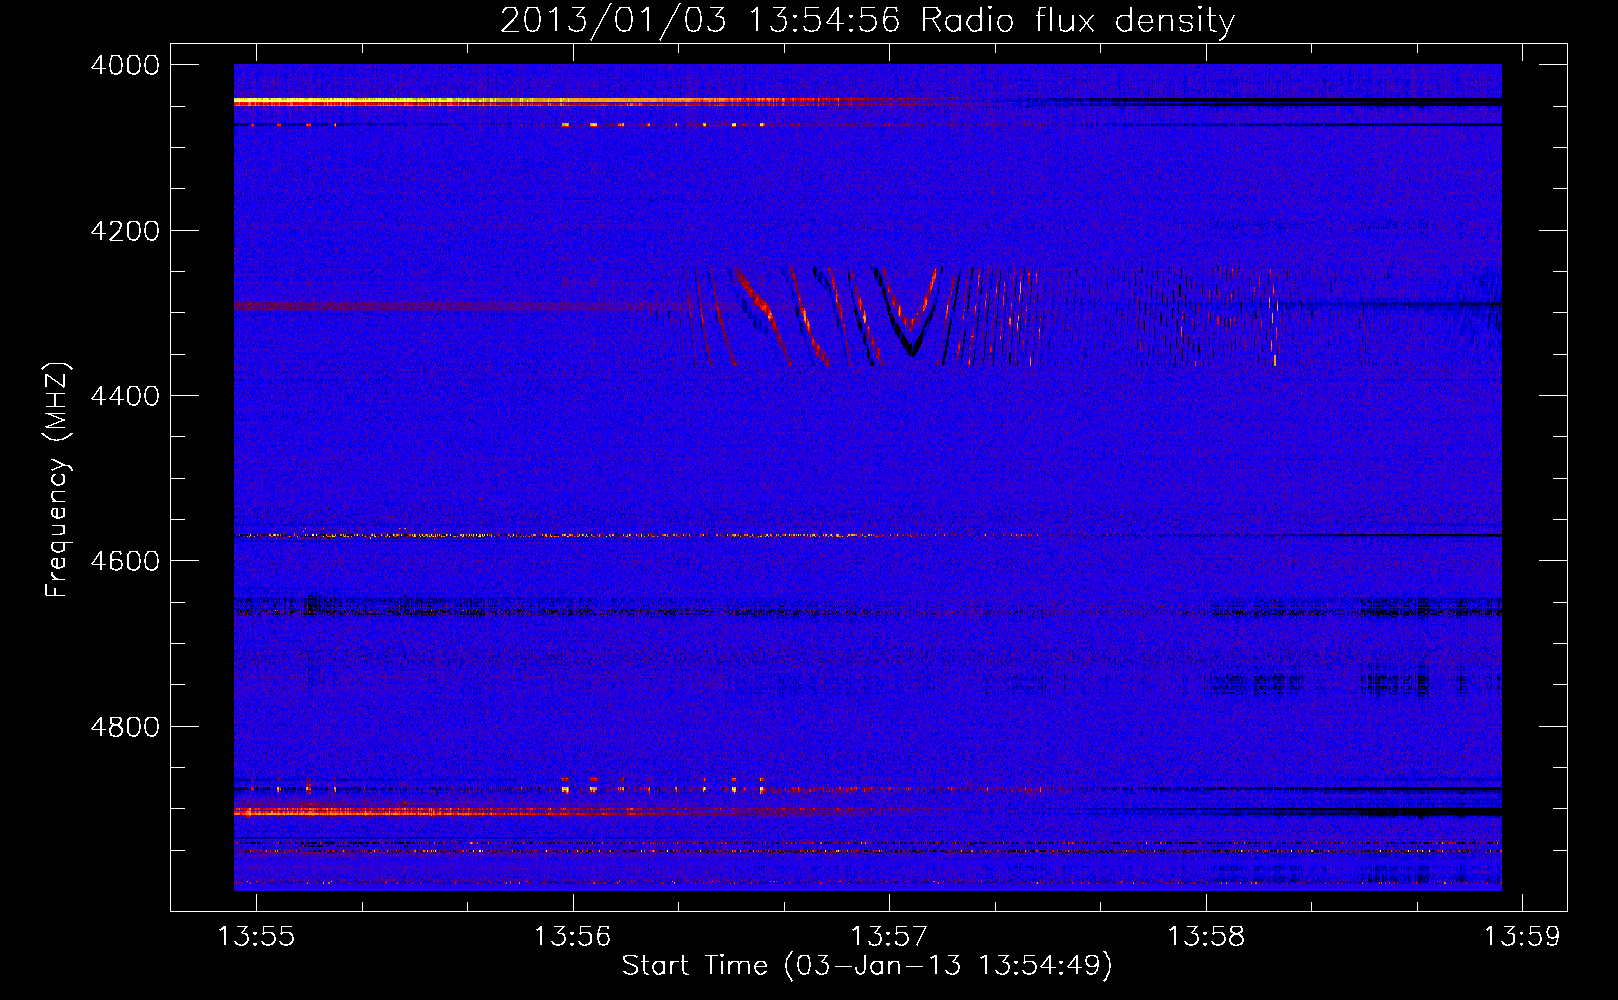Click the '13:59' time axis label
The image size is (1618, 1000).
(1521, 936)
